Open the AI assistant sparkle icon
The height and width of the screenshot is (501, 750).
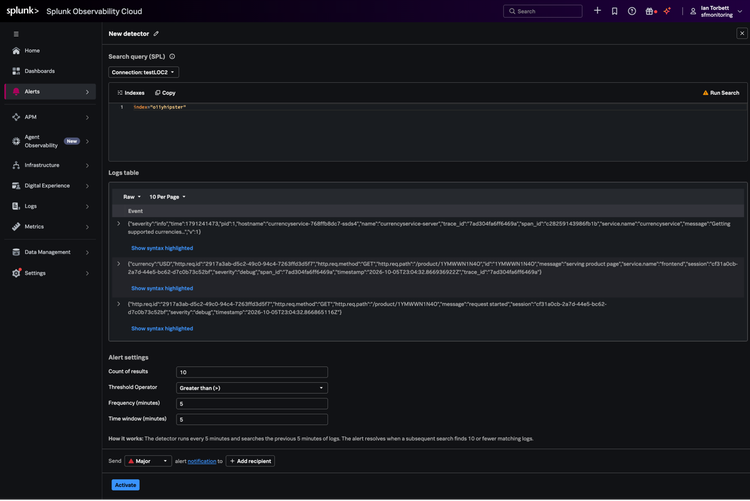click(667, 11)
